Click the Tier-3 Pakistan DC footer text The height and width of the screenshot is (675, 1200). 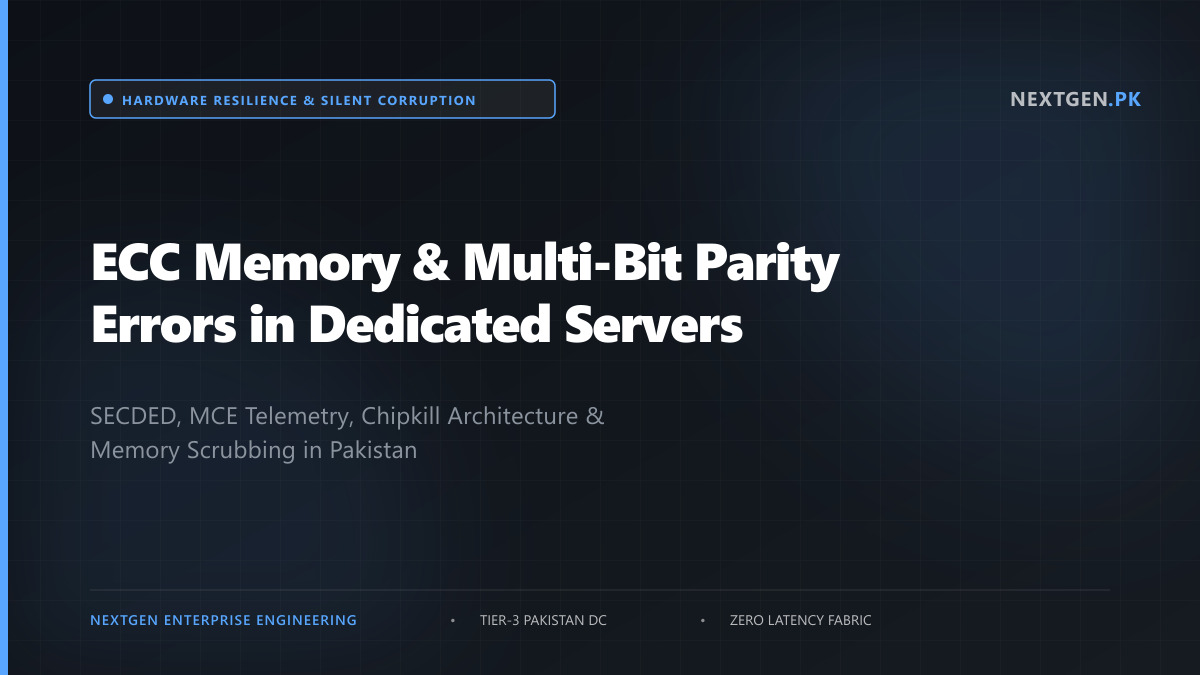[x=543, y=620]
